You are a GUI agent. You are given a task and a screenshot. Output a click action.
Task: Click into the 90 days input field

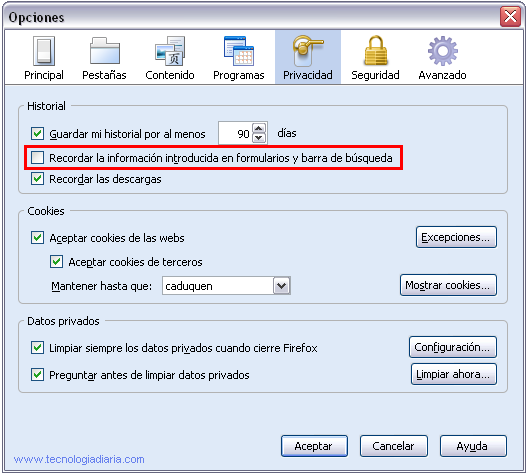pos(235,133)
